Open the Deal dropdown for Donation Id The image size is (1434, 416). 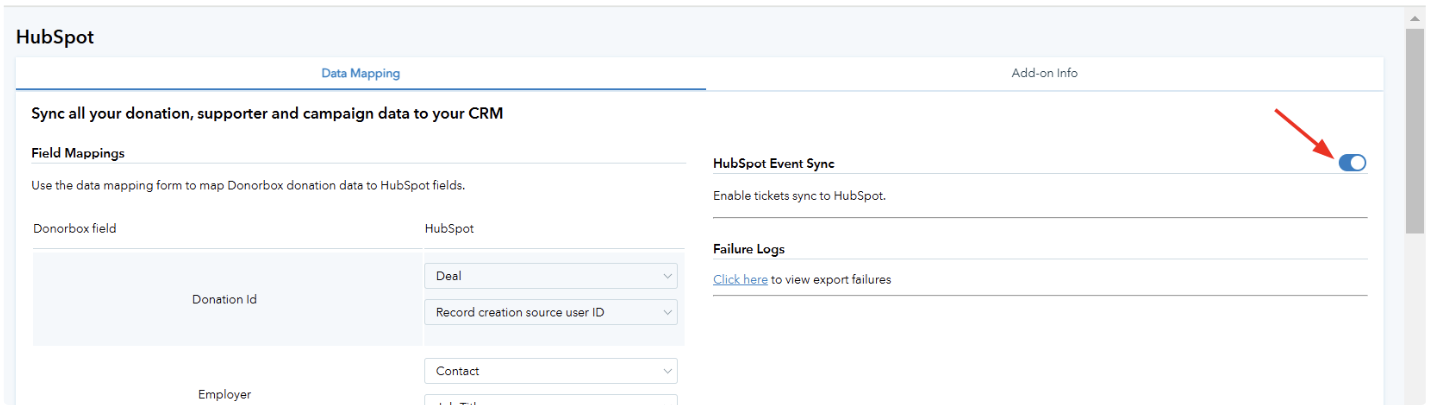551,276
